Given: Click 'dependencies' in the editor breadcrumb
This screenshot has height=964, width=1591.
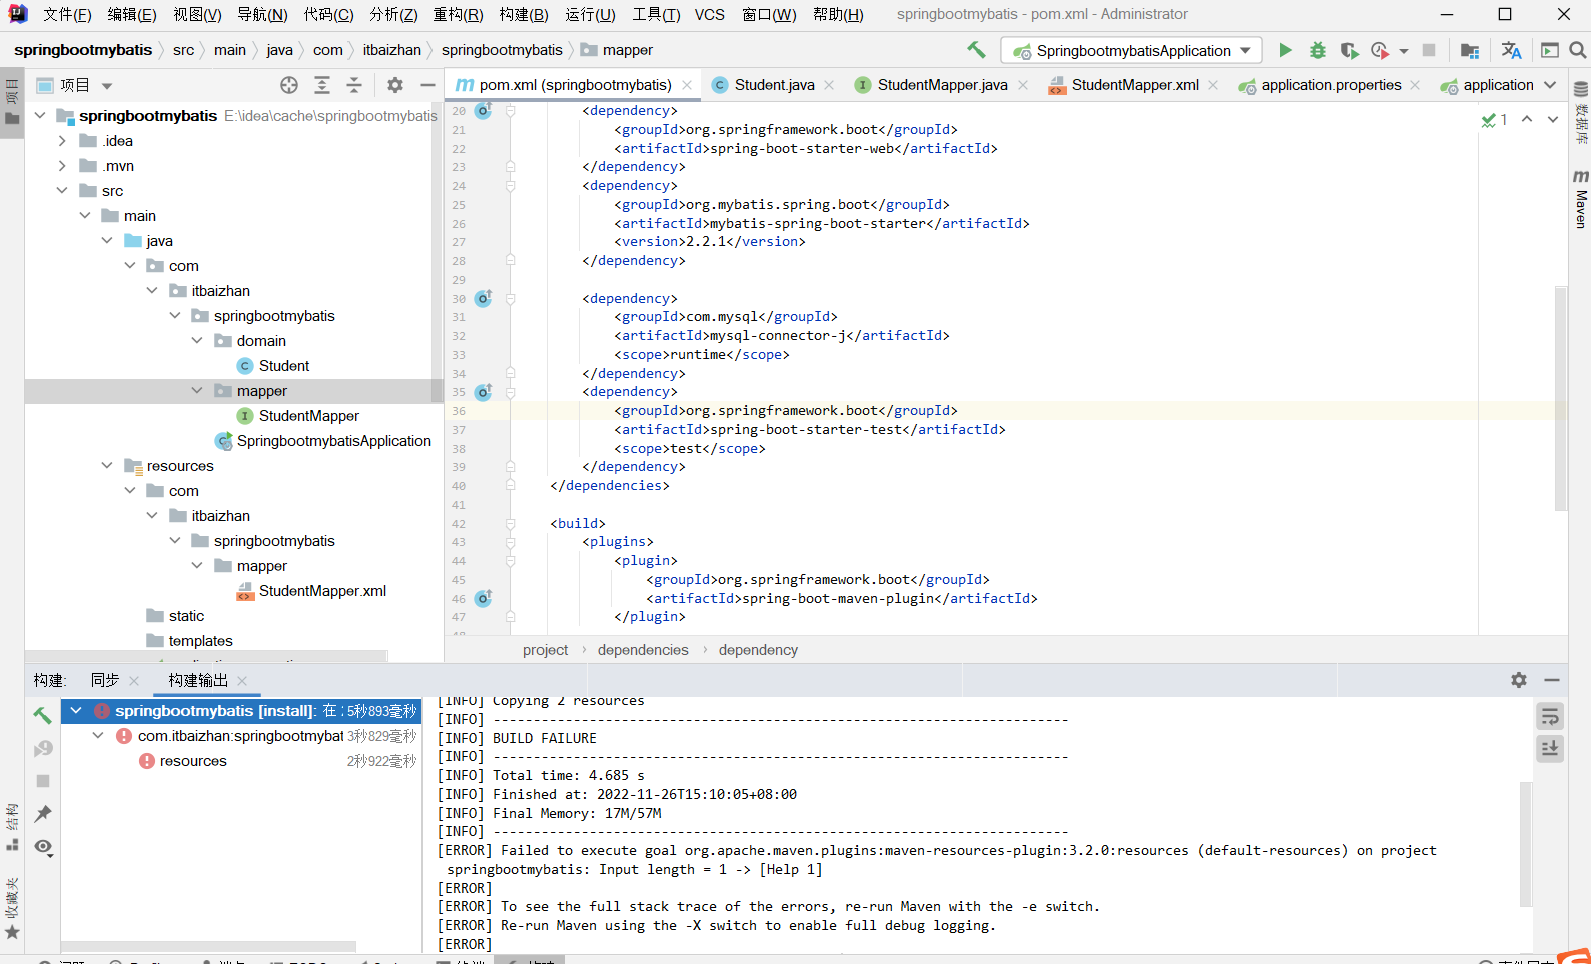Looking at the screenshot, I should 643,650.
